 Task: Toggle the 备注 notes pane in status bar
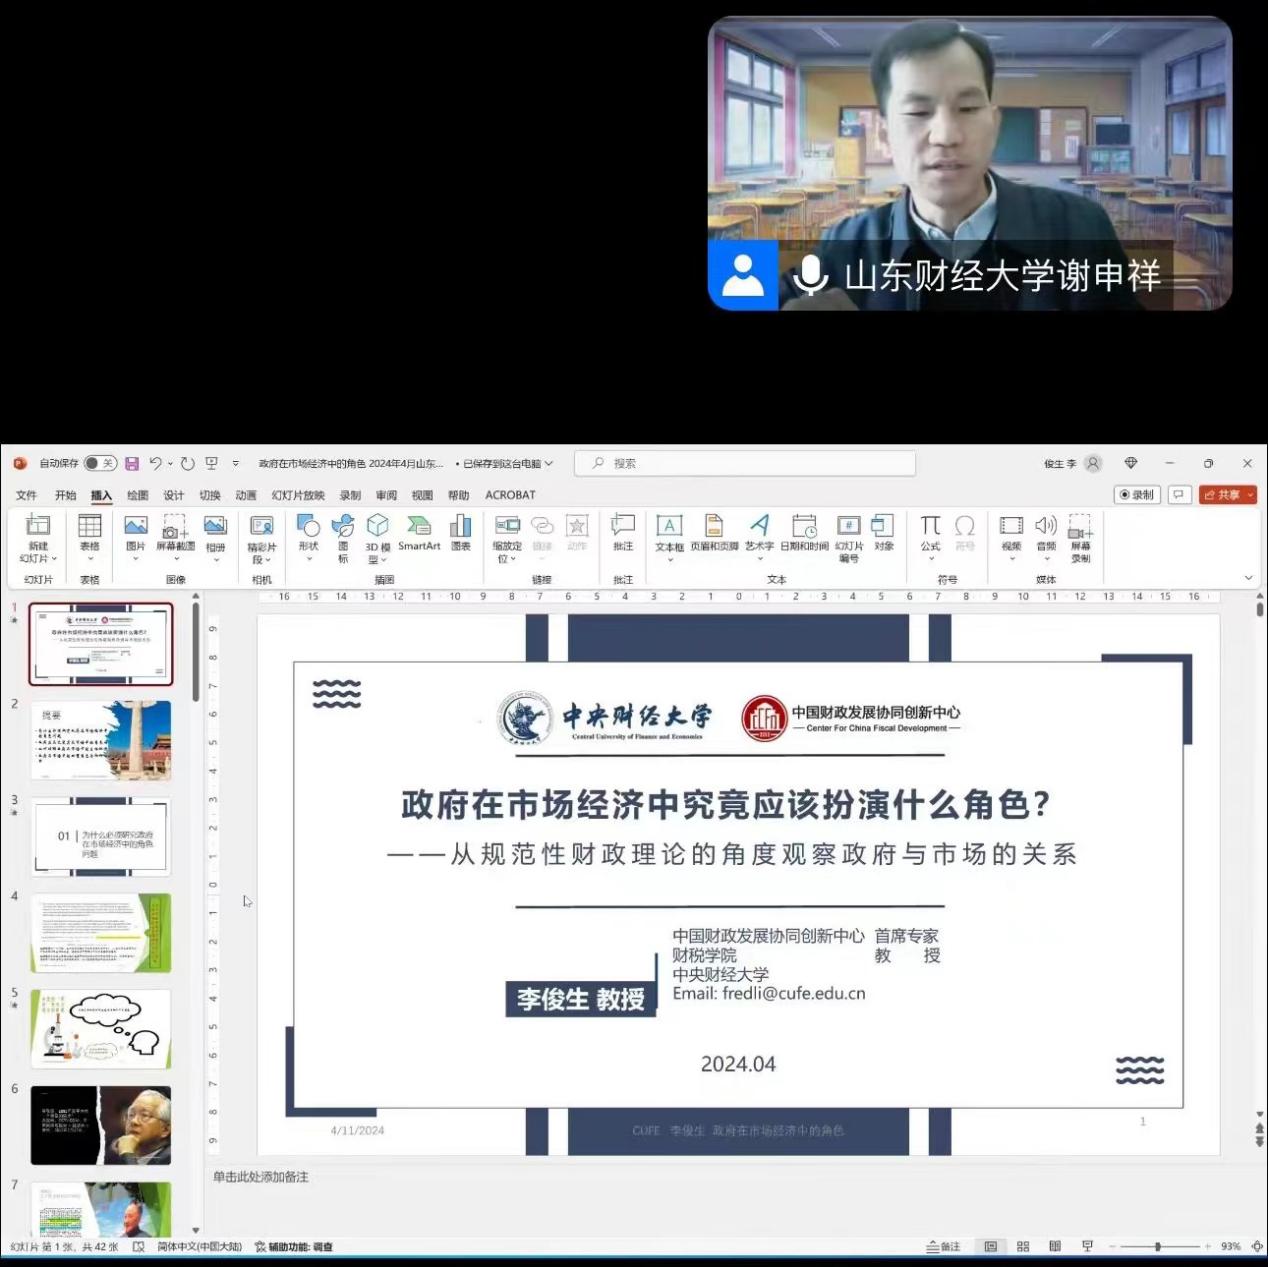(943, 1247)
